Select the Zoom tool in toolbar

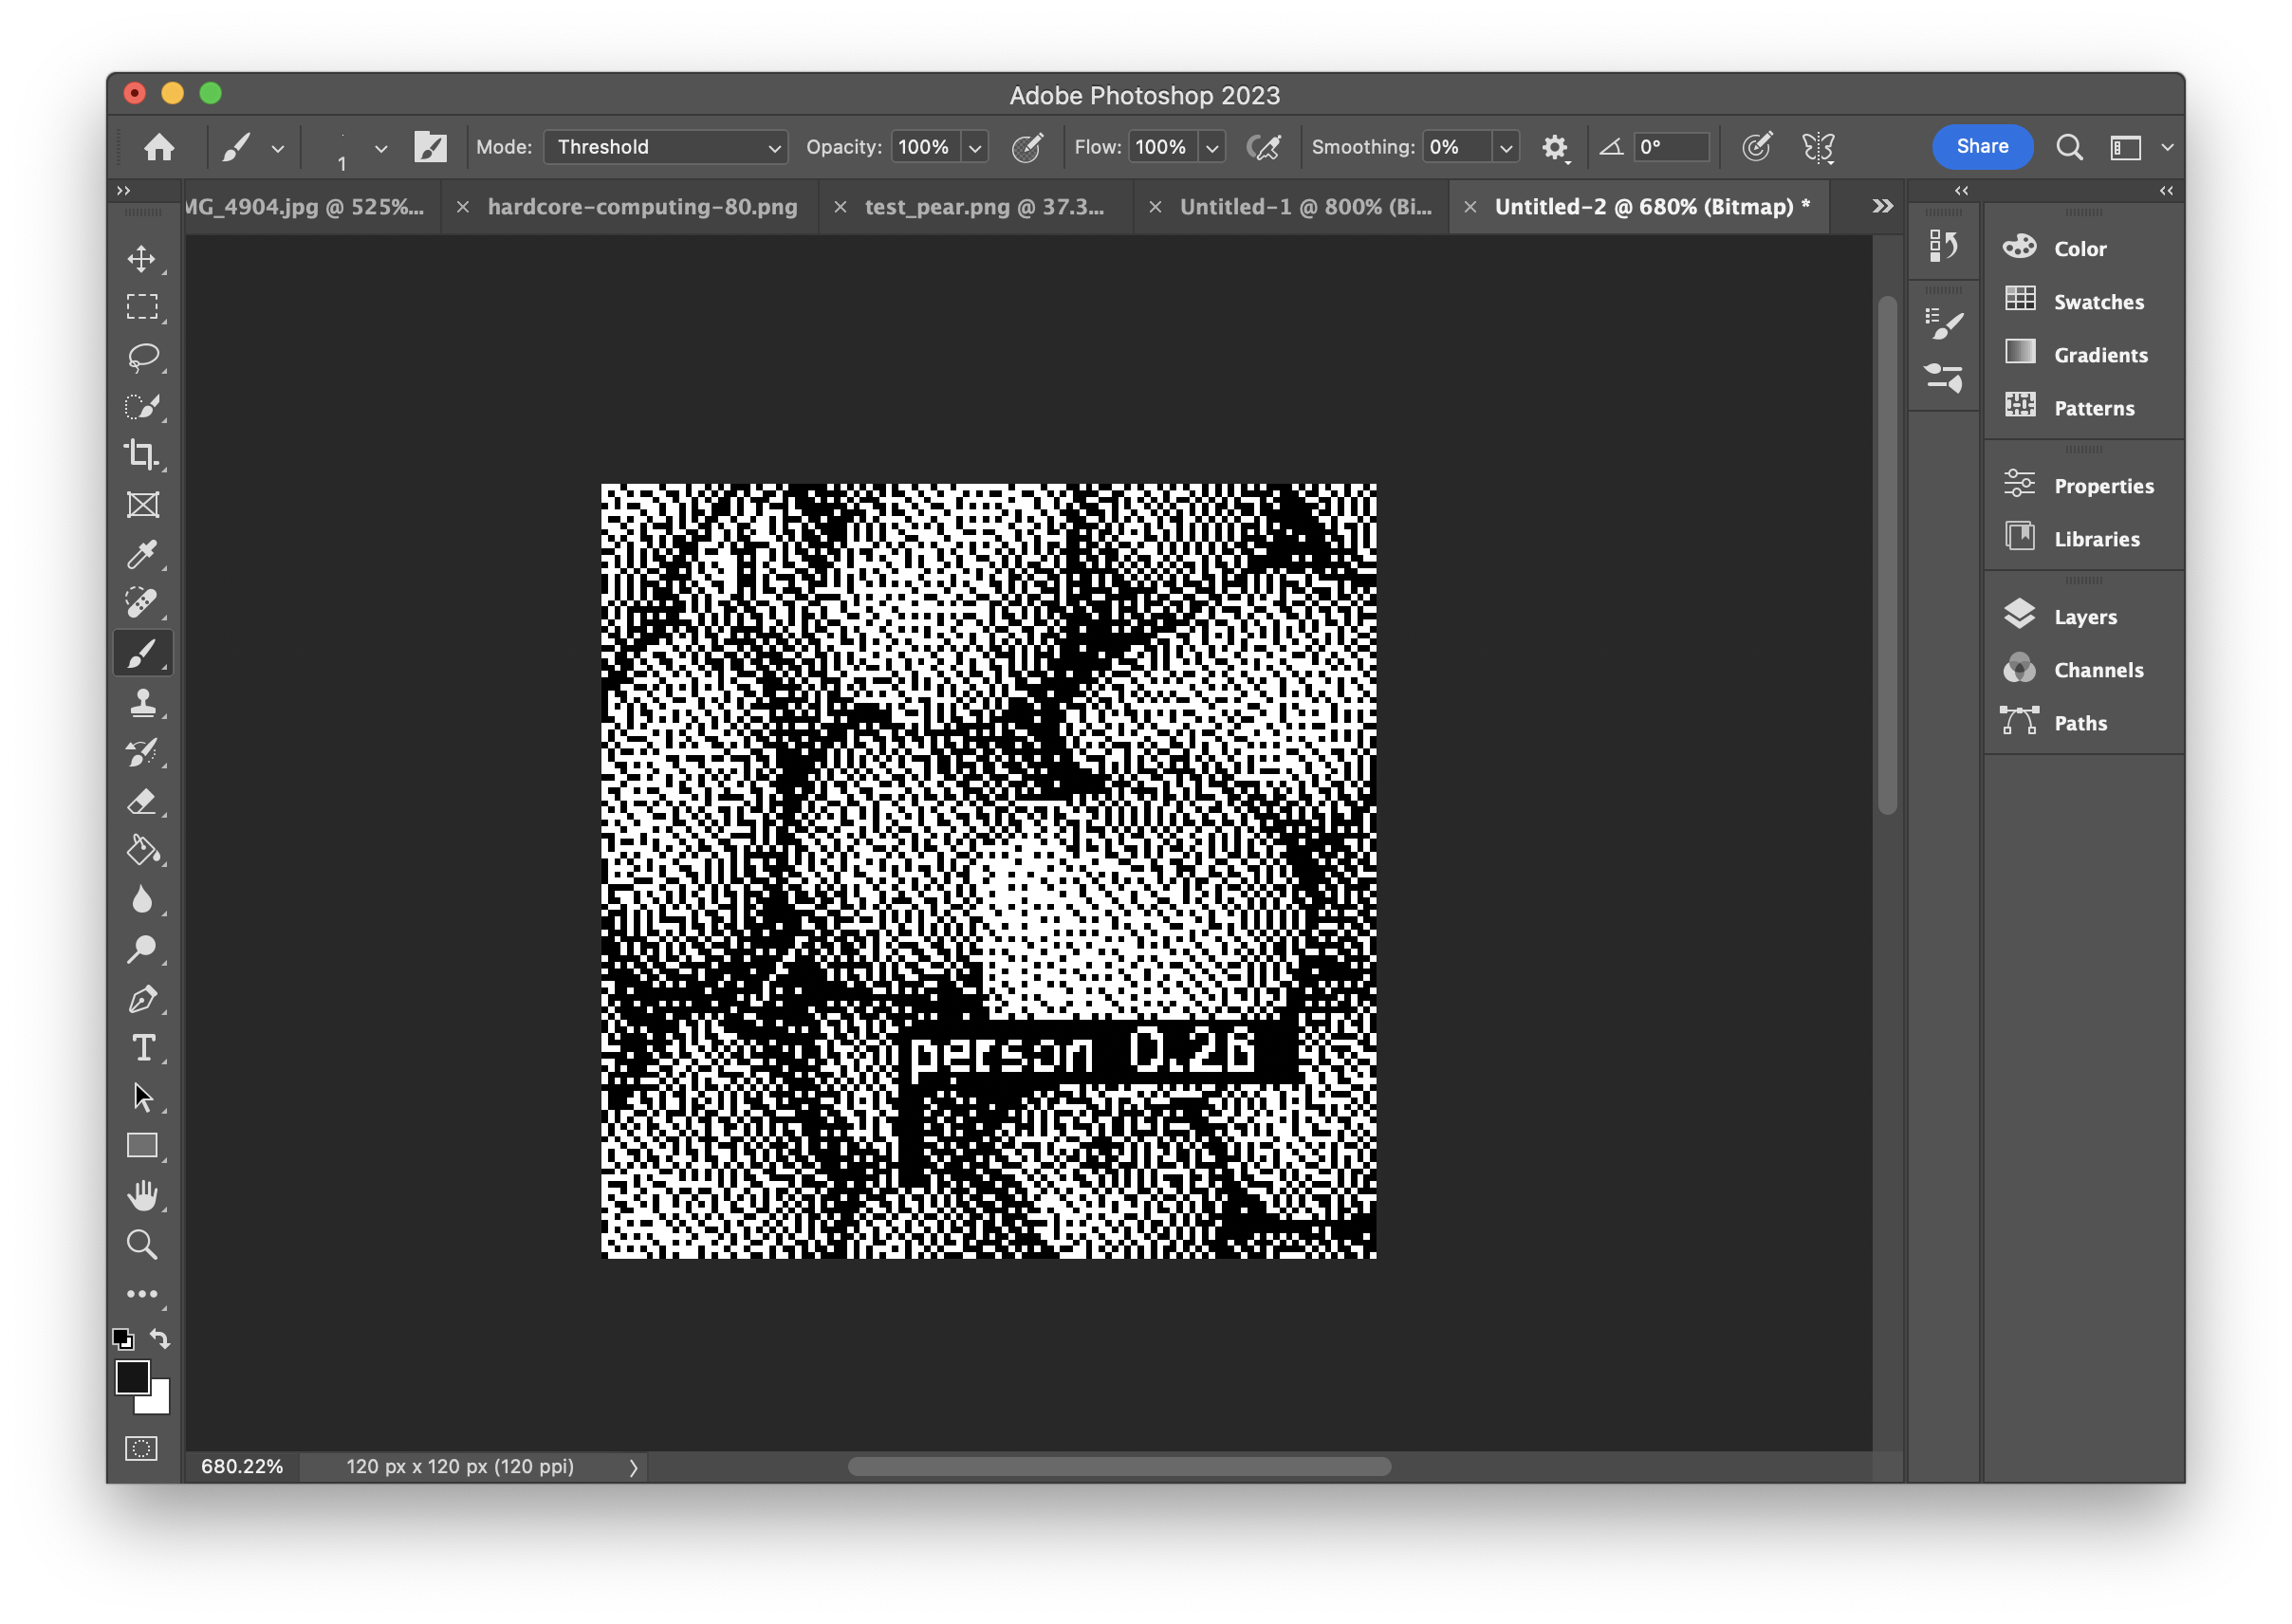coord(142,1245)
